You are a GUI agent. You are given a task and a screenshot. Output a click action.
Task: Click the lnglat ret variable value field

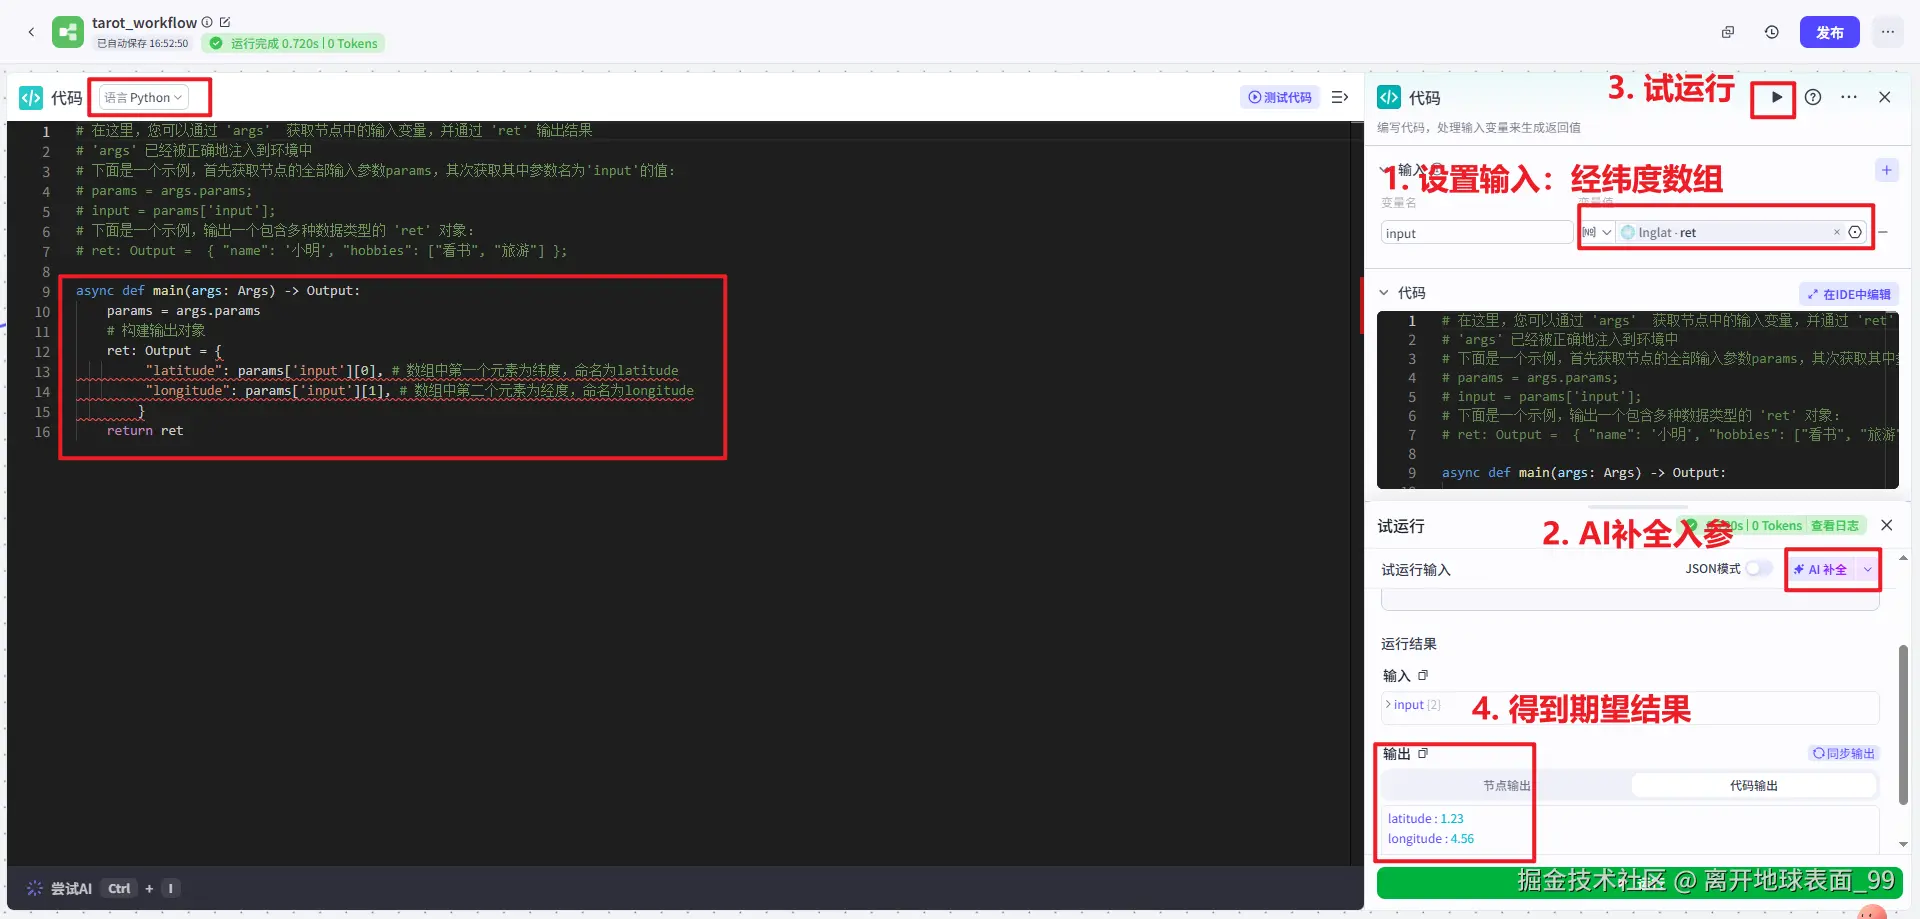click(x=1727, y=232)
